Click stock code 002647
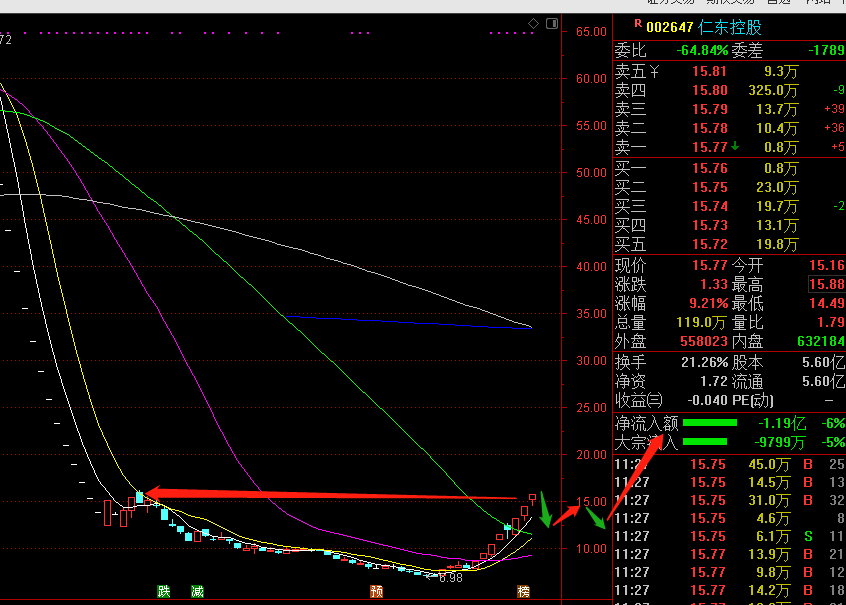Image resolution: width=846 pixels, height=605 pixels. pyautogui.click(x=670, y=28)
